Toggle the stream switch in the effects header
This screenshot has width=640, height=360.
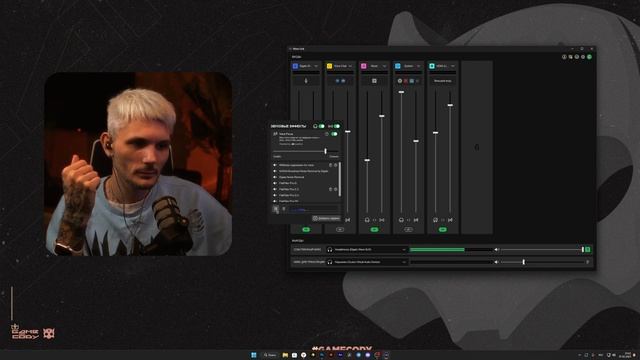(337, 126)
